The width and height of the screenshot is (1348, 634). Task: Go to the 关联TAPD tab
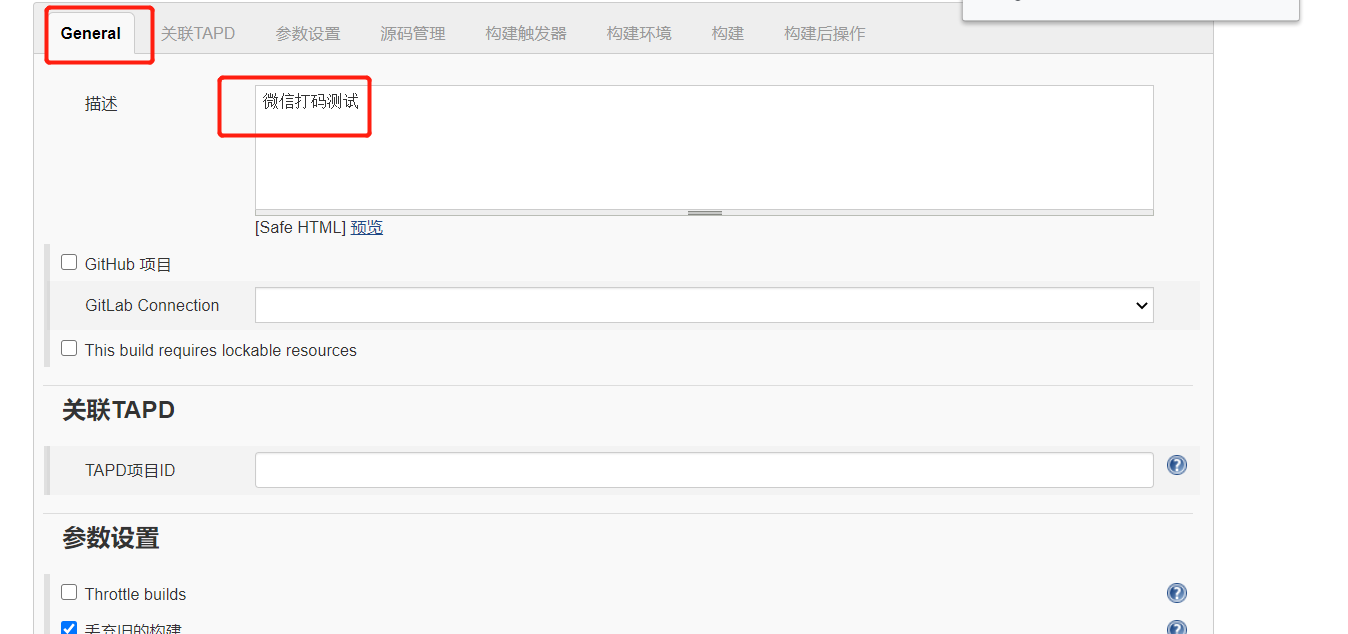(x=198, y=33)
